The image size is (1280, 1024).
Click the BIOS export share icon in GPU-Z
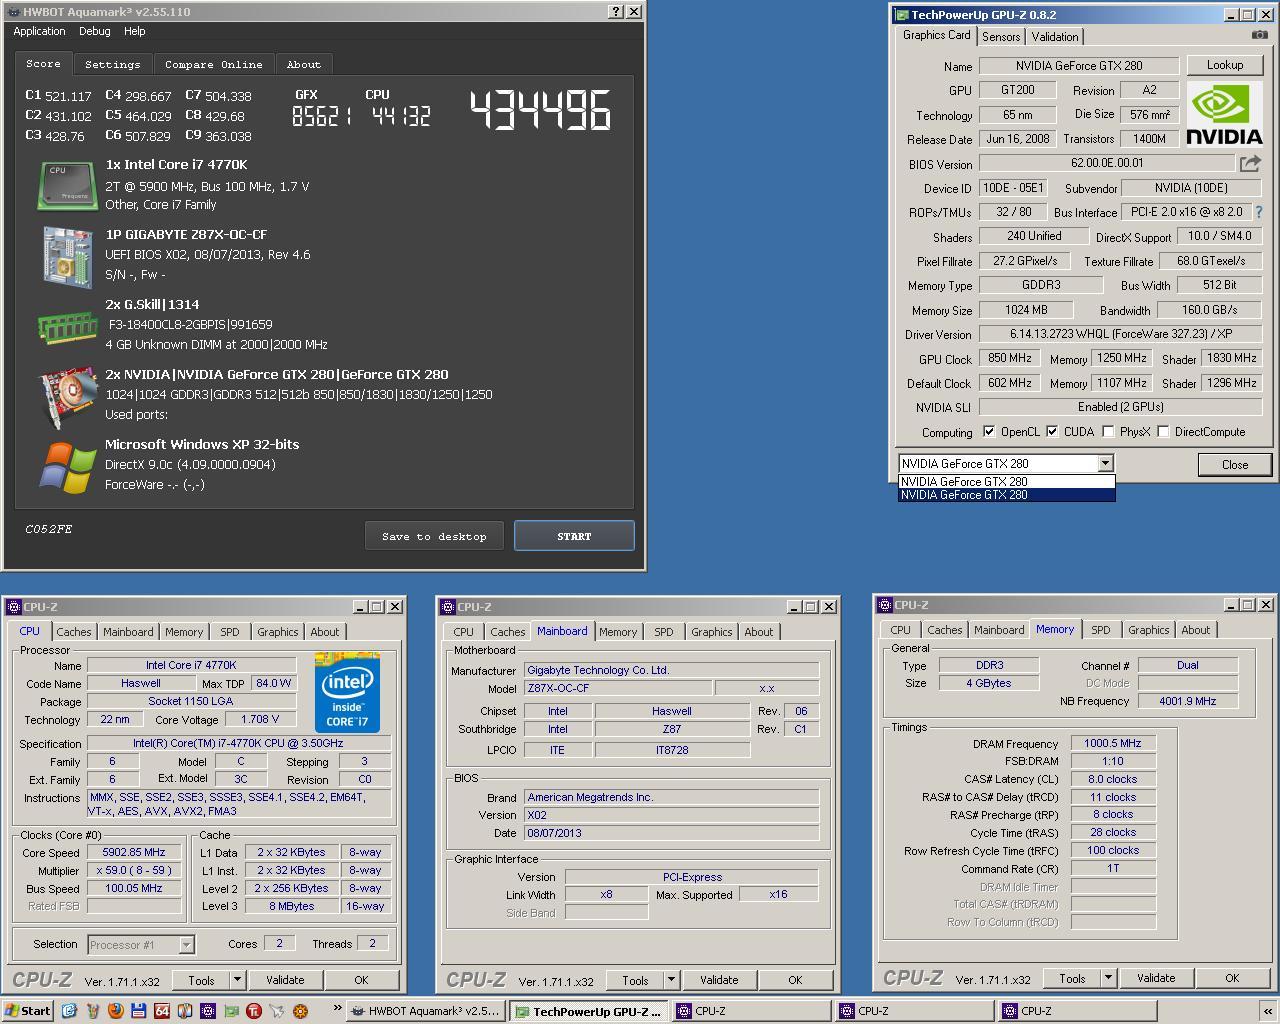(x=1251, y=163)
